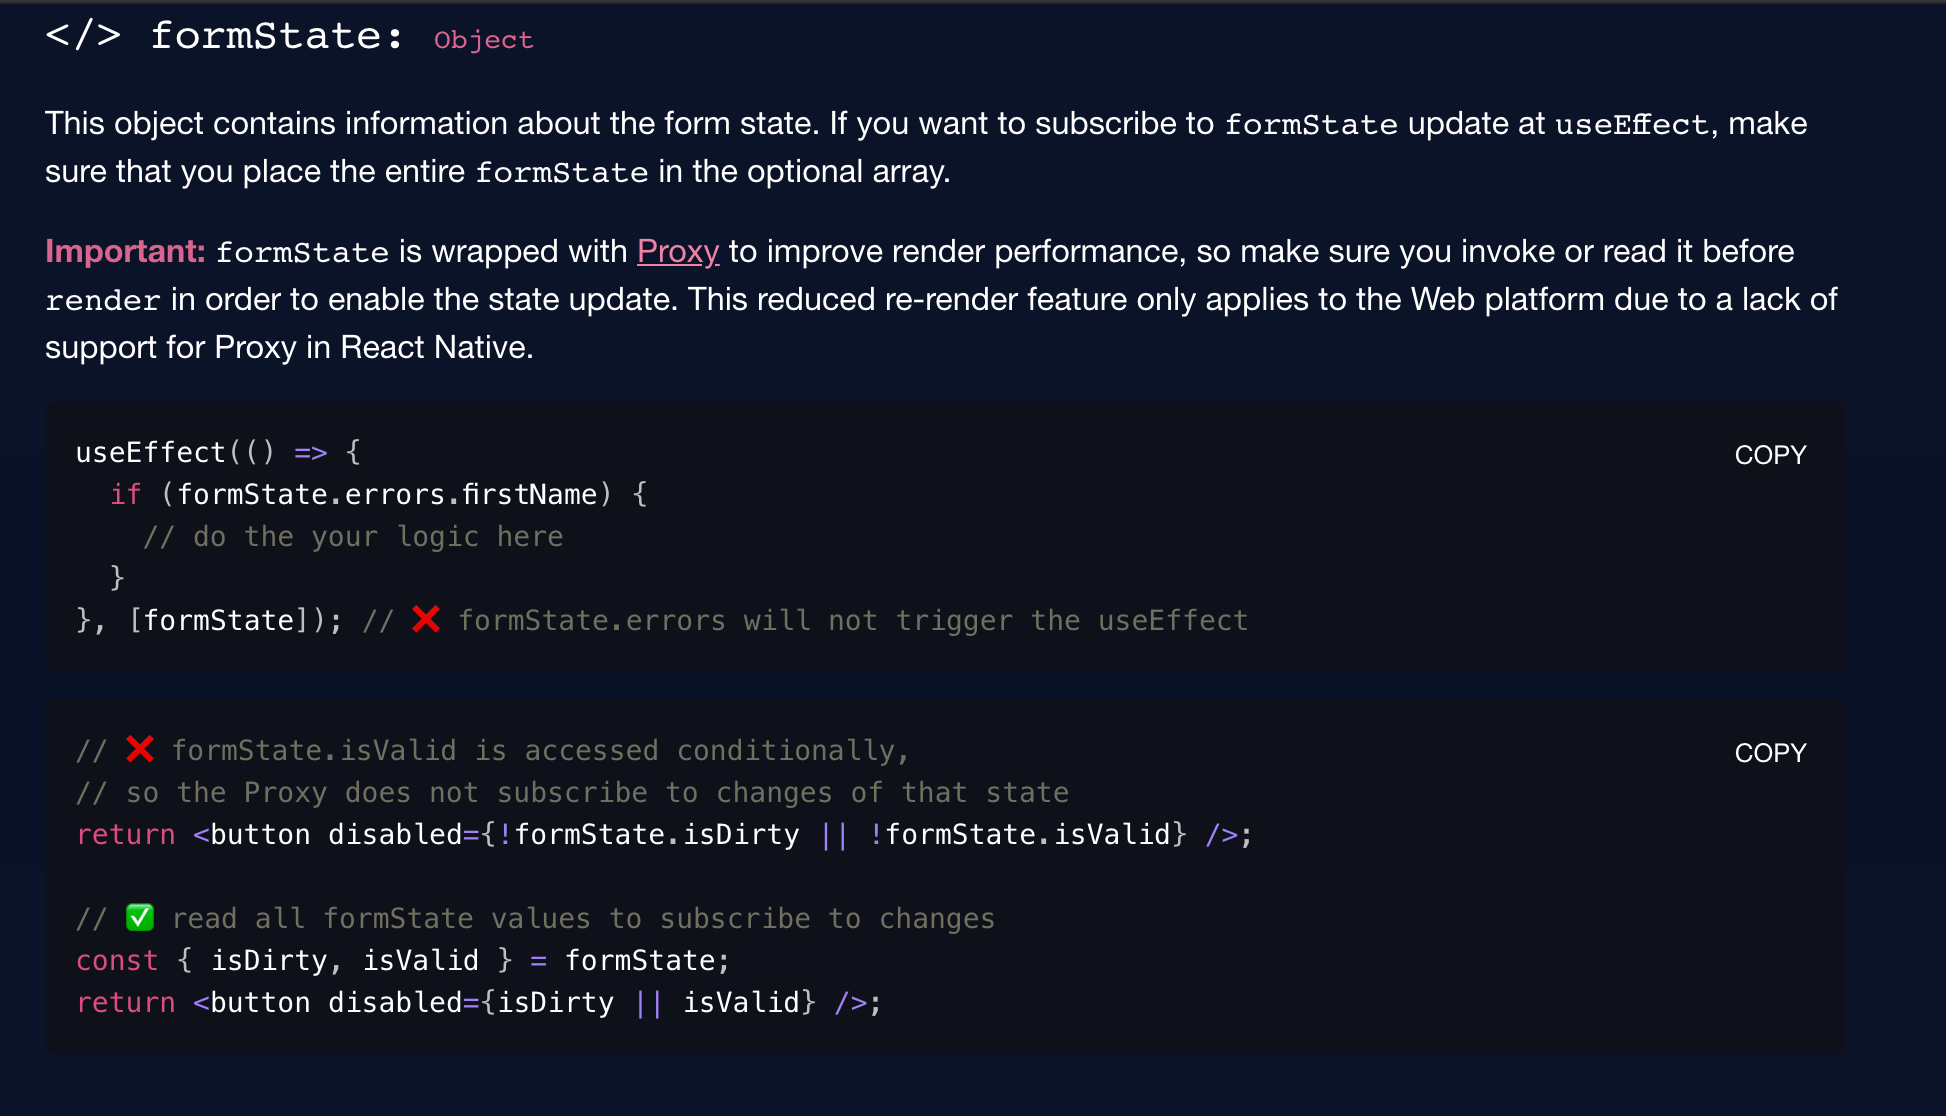Click the red X before formState.isValid comment

[140, 749]
